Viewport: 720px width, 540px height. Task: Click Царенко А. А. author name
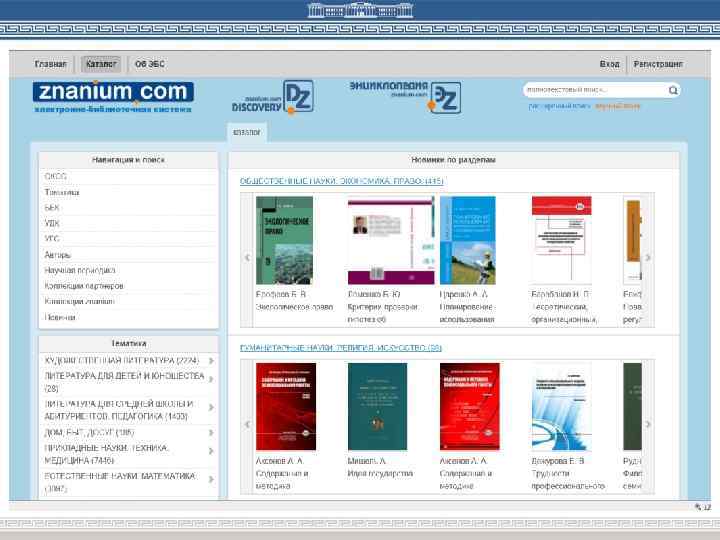[x=464, y=294]
